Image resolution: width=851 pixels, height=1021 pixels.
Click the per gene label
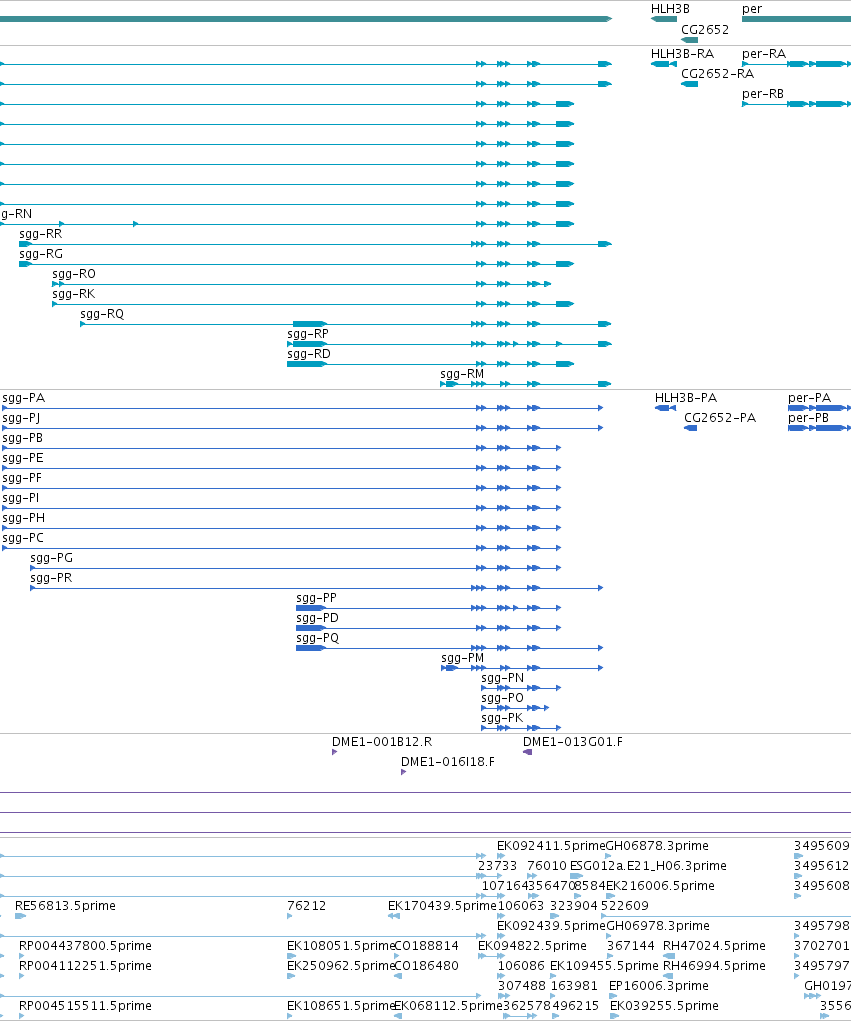[751, 9]
